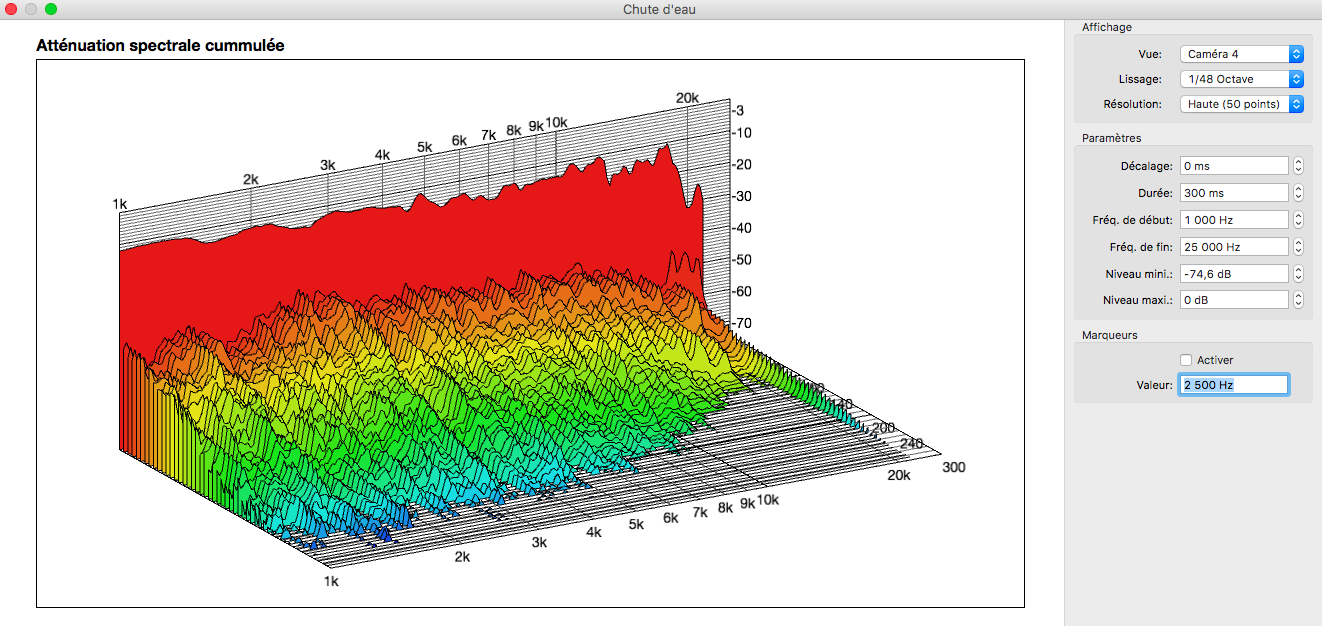Image resolution: width=1322 pixels, height=626 pixels.
Task: Click the Durée field showing 300 ms
Action: pyautogui.click(x=1234, y=193)
